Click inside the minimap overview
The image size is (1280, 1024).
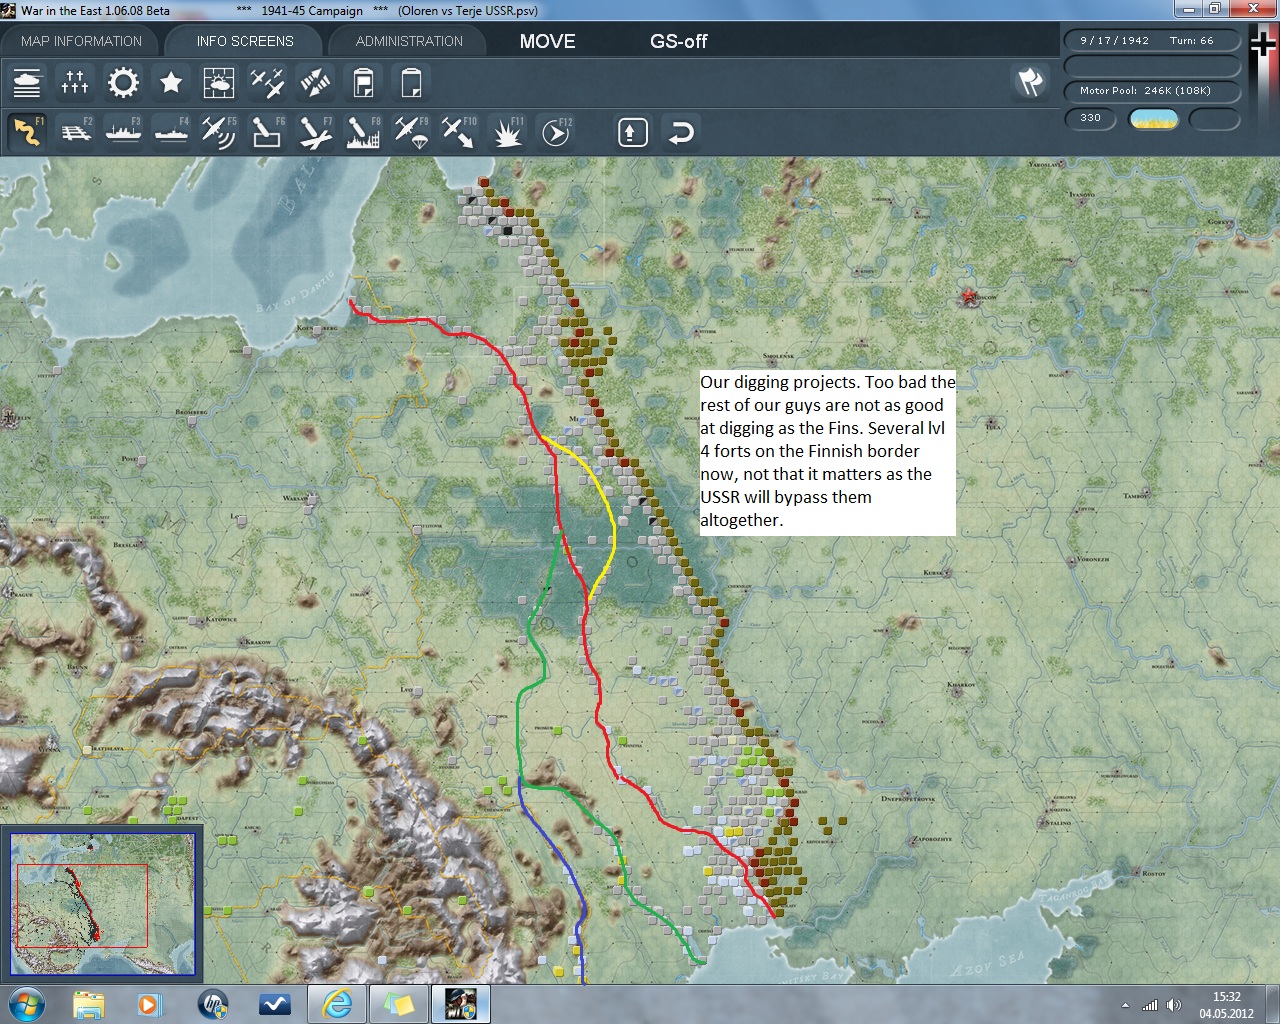coord(102,904)
